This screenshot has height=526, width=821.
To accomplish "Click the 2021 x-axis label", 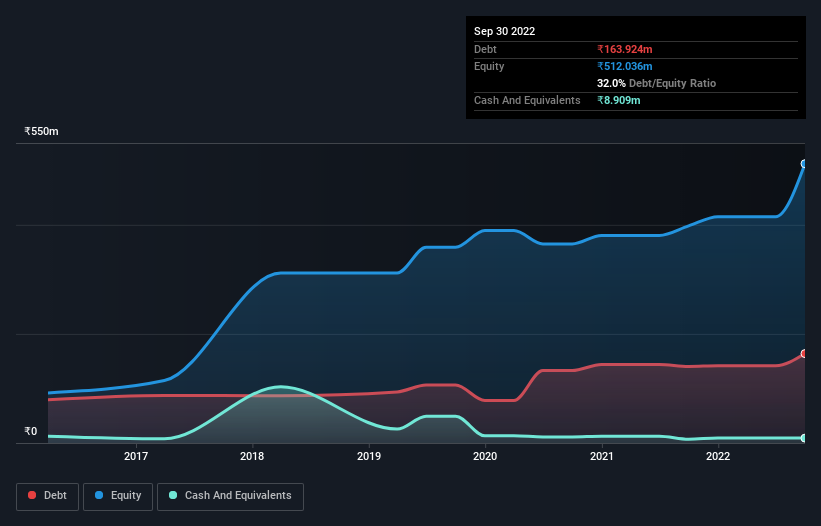I will click(602, 456).
